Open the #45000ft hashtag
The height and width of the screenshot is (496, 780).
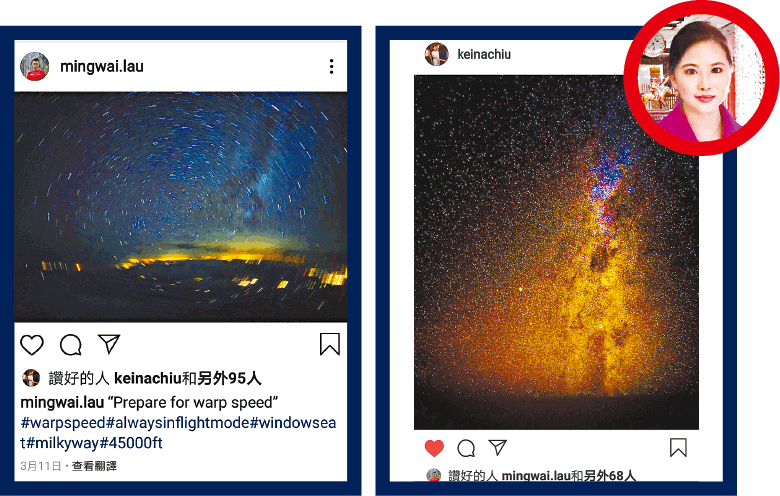(x=131, y=443)
